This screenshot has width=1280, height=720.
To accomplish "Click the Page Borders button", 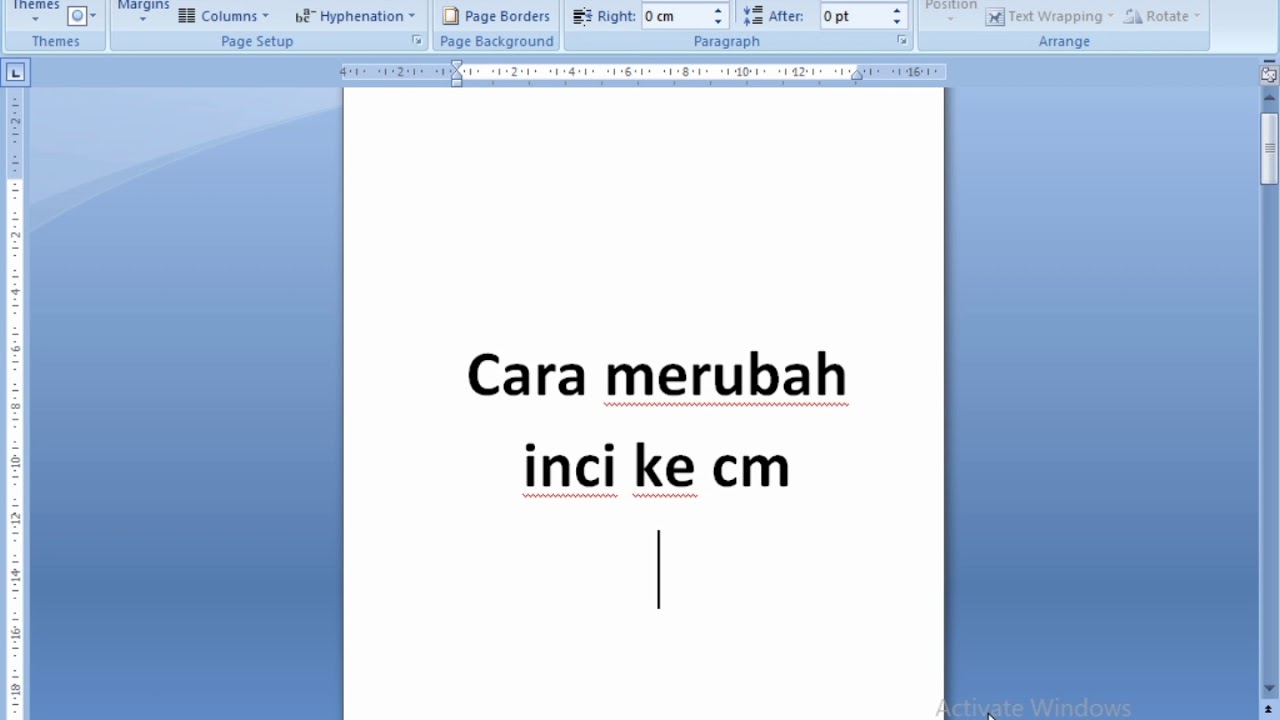I will click(497, 16).
